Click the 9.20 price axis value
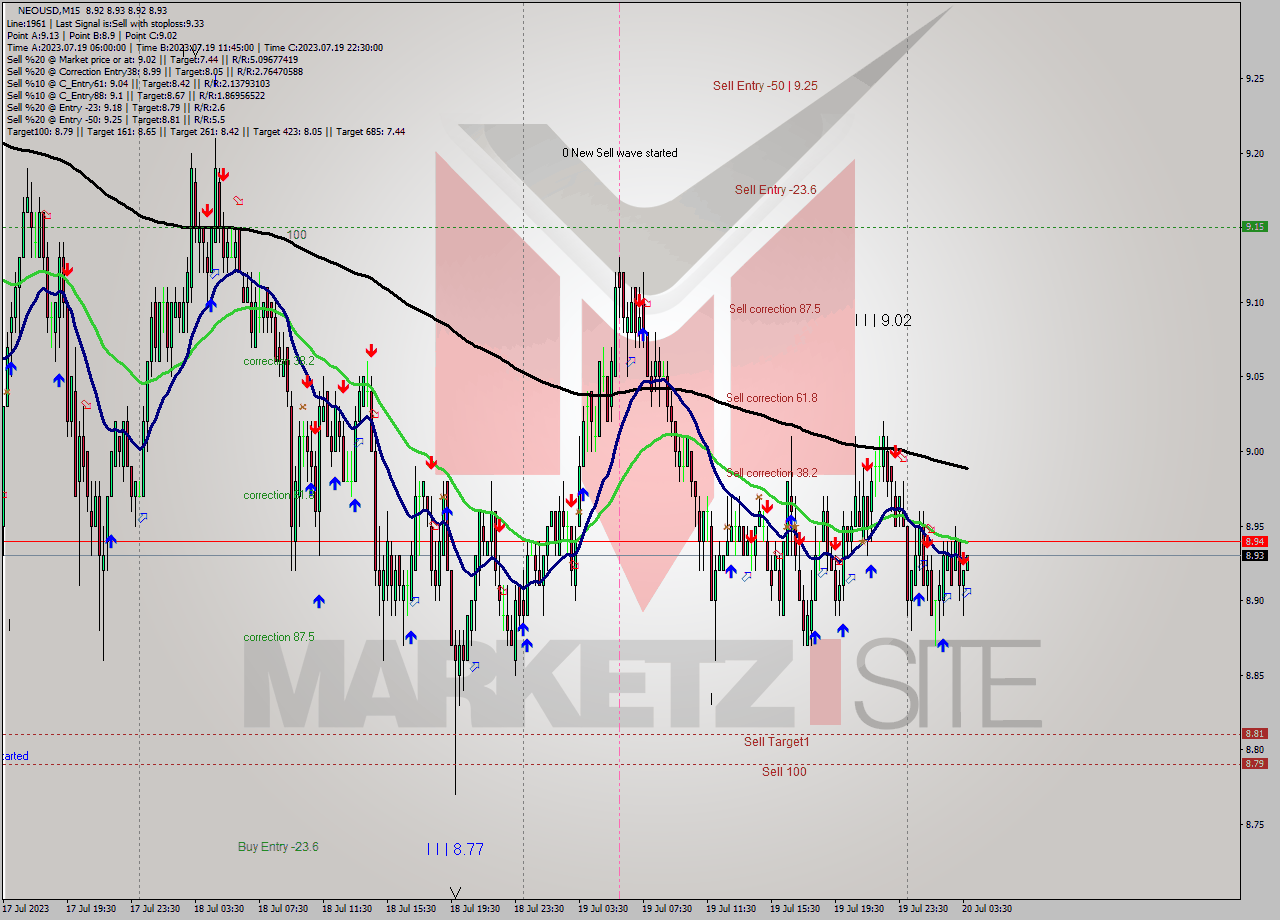 tap(1254, 153)
